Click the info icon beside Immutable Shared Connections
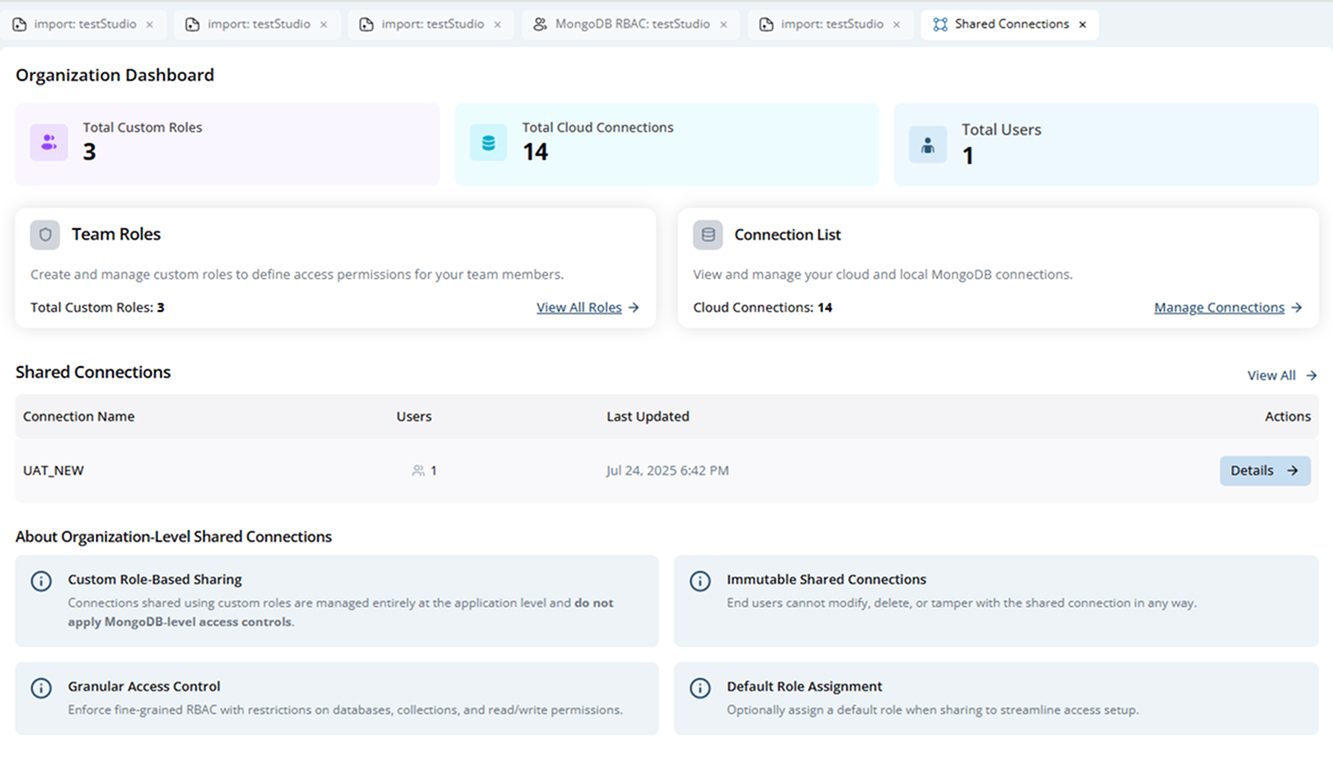The height and width of the screenshot is (767, 1333). click(699, 581)
